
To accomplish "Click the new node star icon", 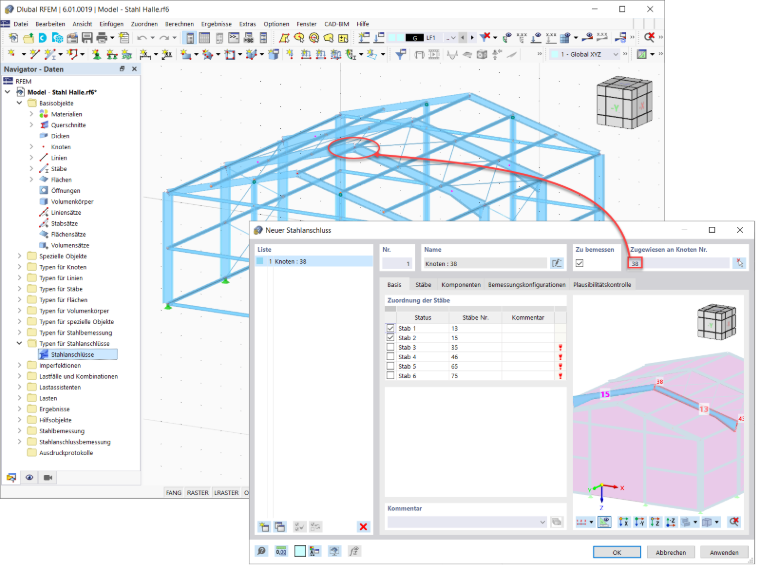I will [x=12, y=54].
